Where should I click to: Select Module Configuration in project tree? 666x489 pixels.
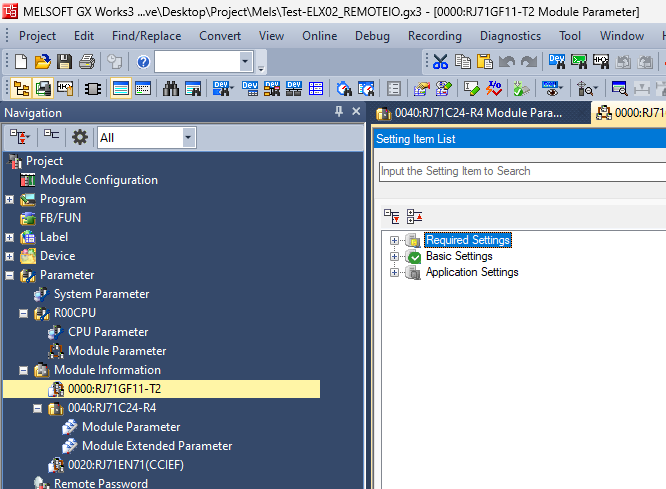[x=99, y=180]
